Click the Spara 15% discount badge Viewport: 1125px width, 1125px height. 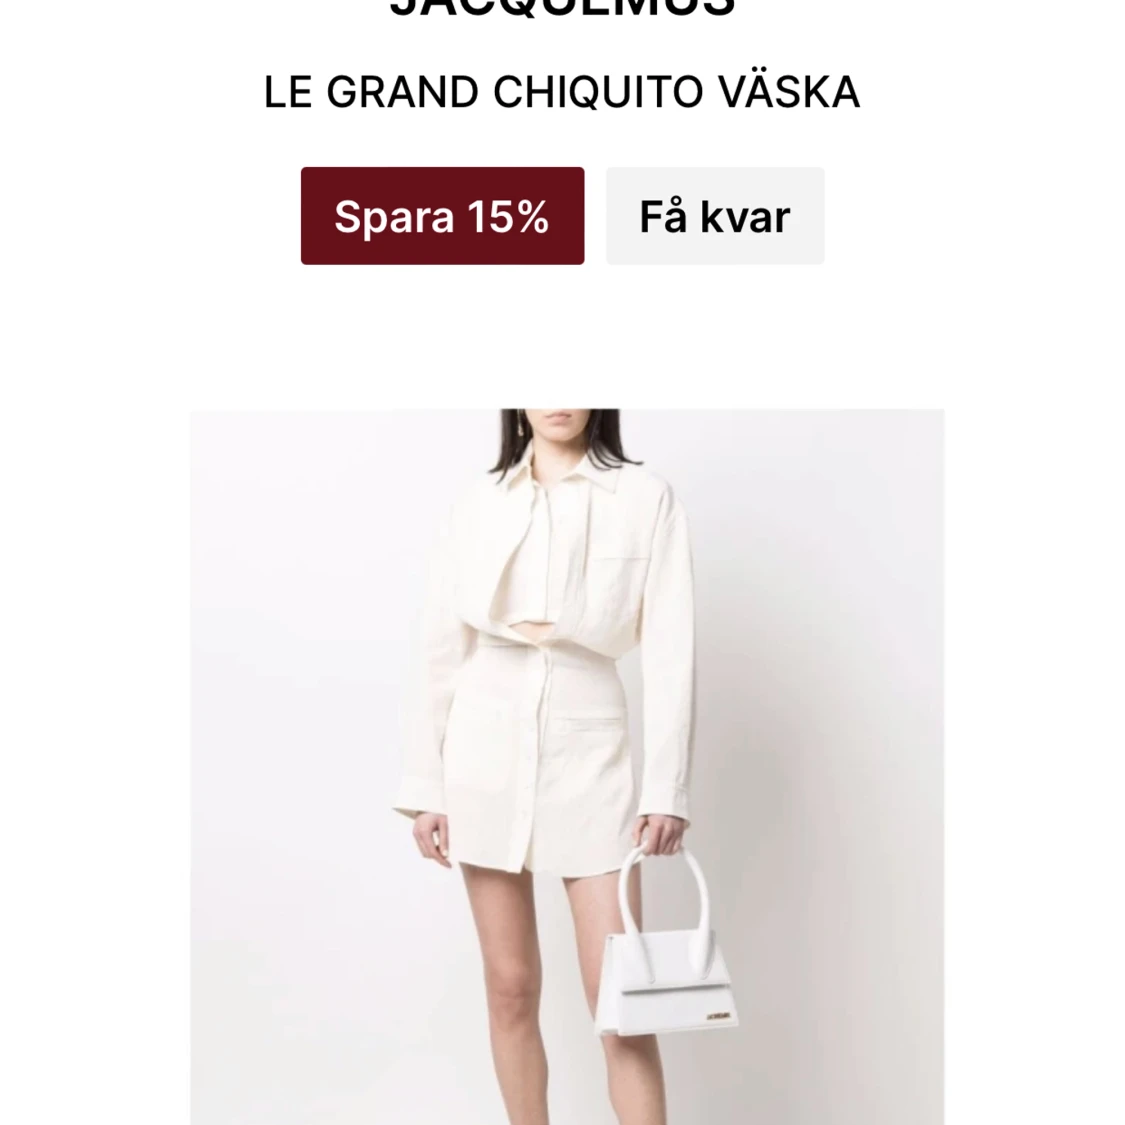click(442, 216)
